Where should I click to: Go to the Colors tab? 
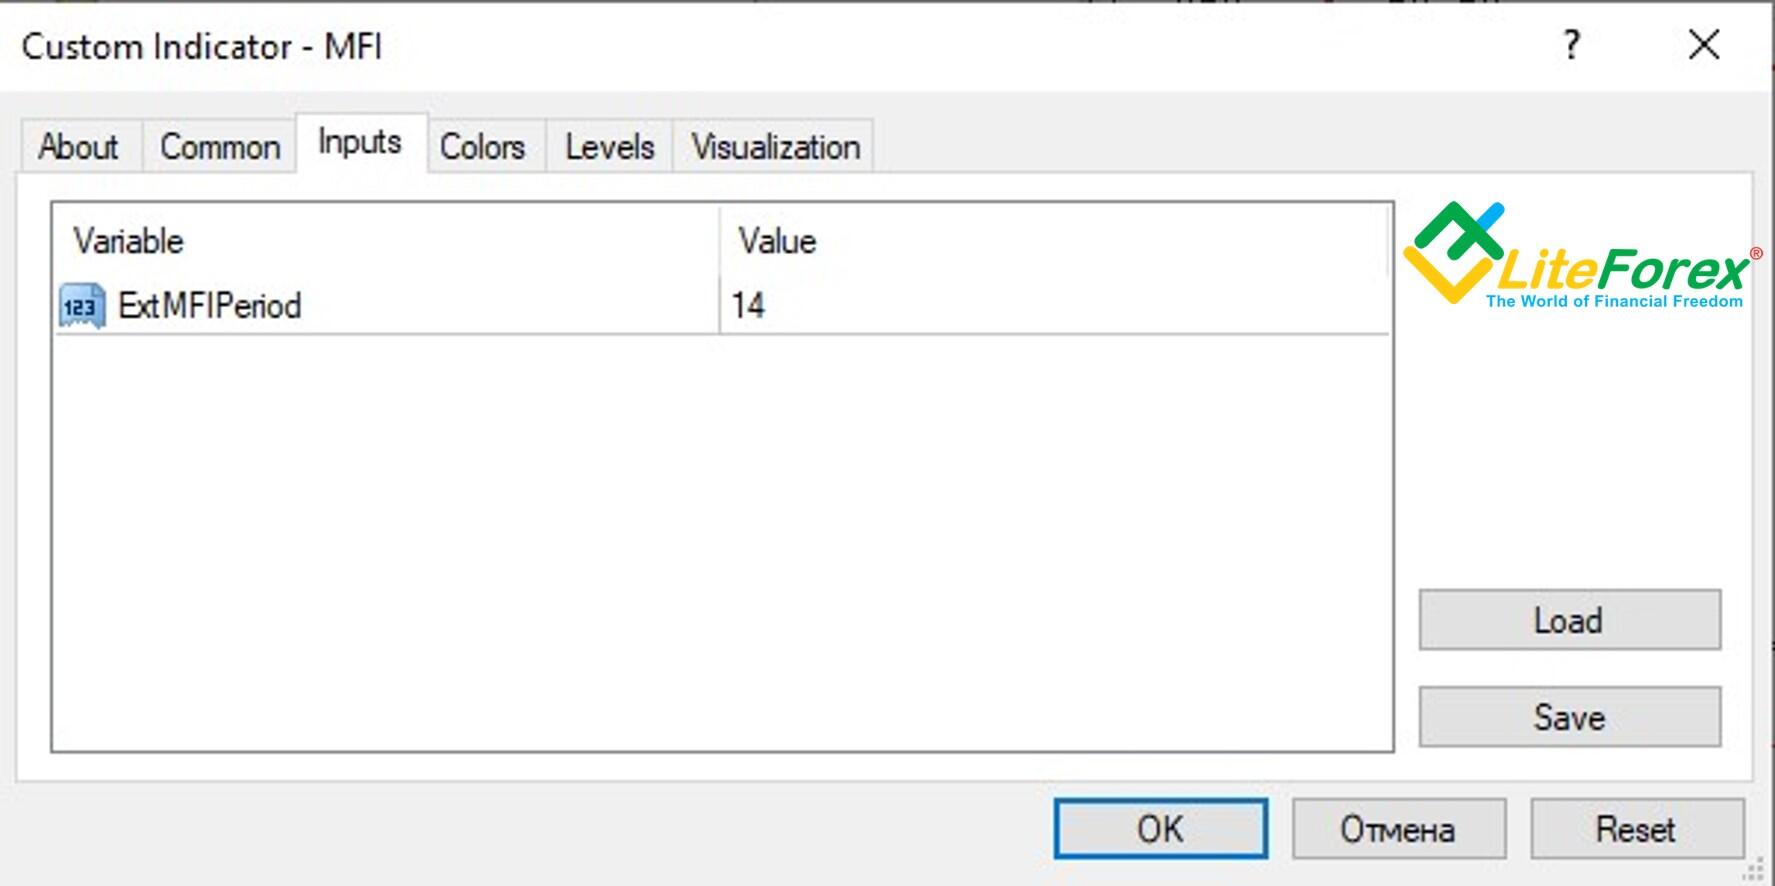[x=482, y=147]
